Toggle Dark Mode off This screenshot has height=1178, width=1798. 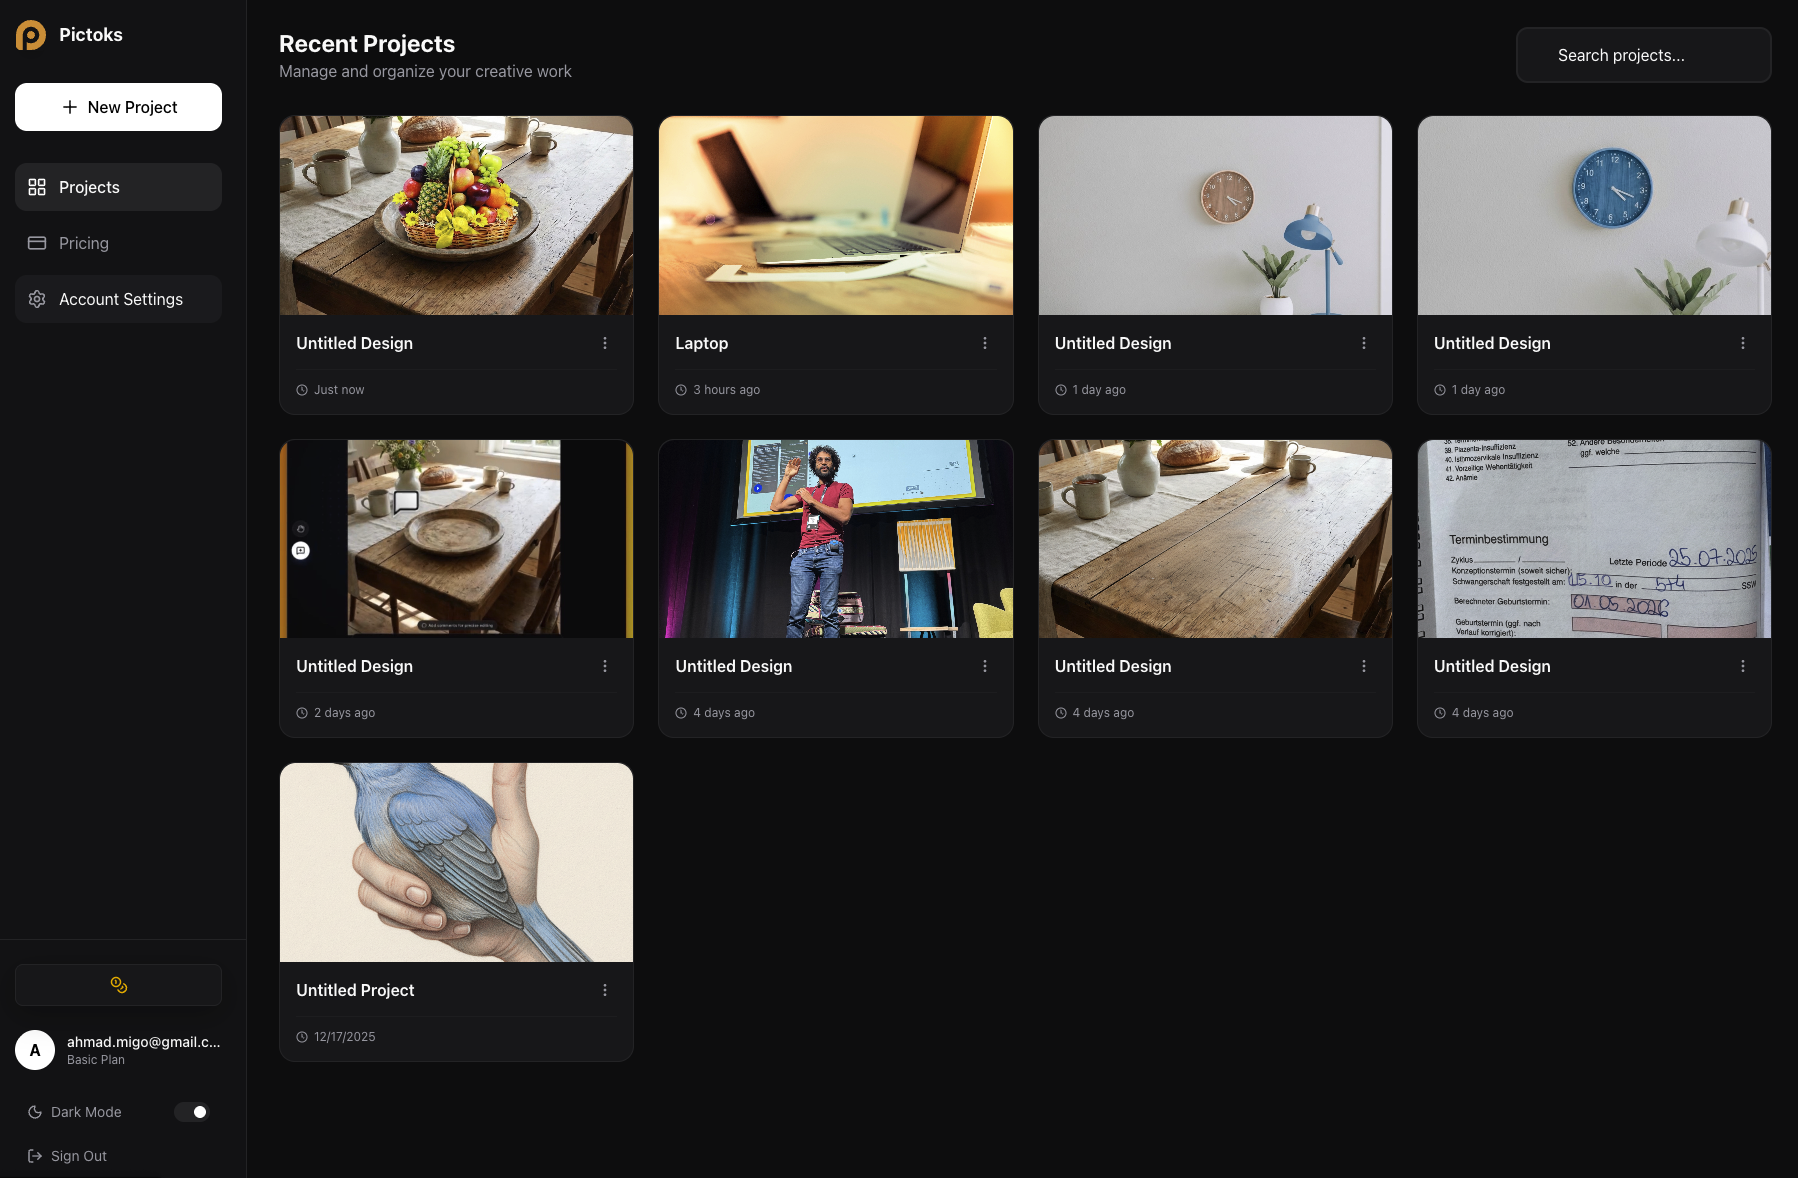[192, 1111]
